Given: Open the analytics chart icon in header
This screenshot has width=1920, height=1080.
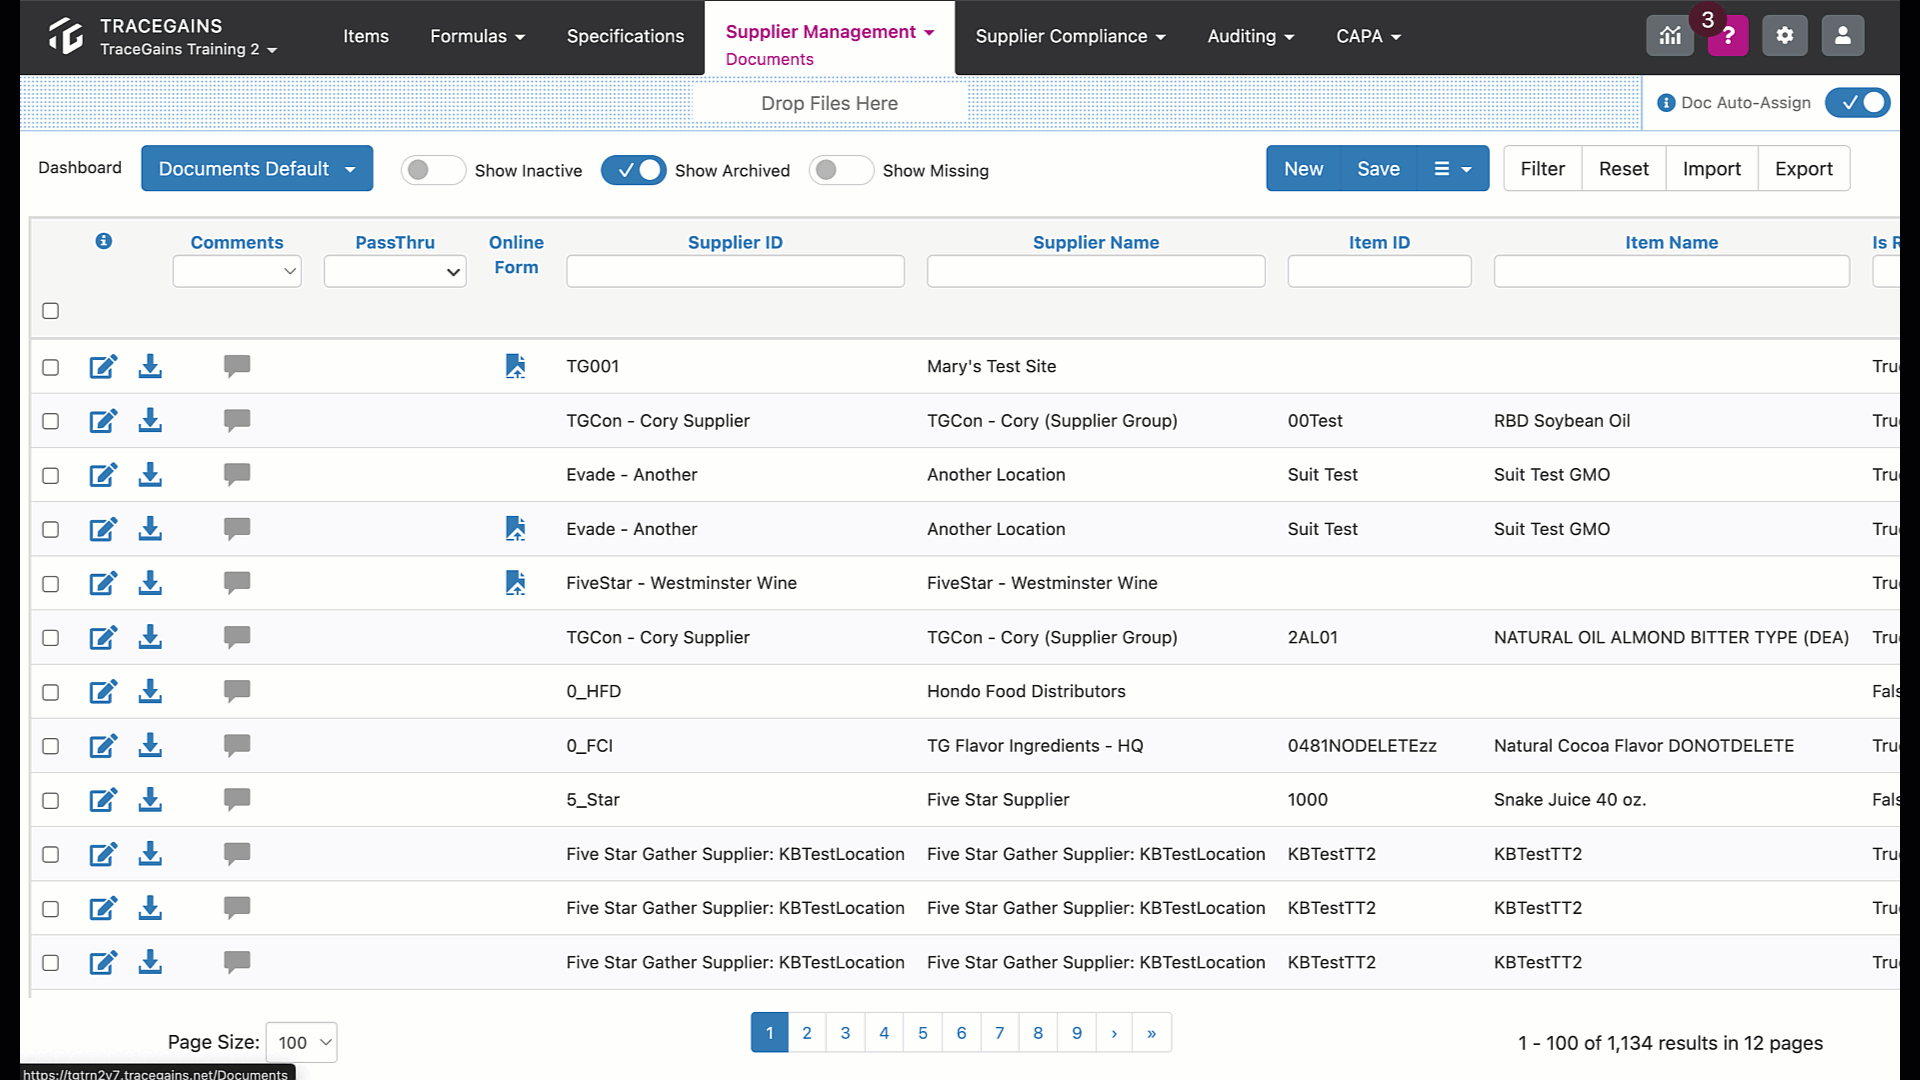Looking at the screenshot, I should tap(1670, 36).
